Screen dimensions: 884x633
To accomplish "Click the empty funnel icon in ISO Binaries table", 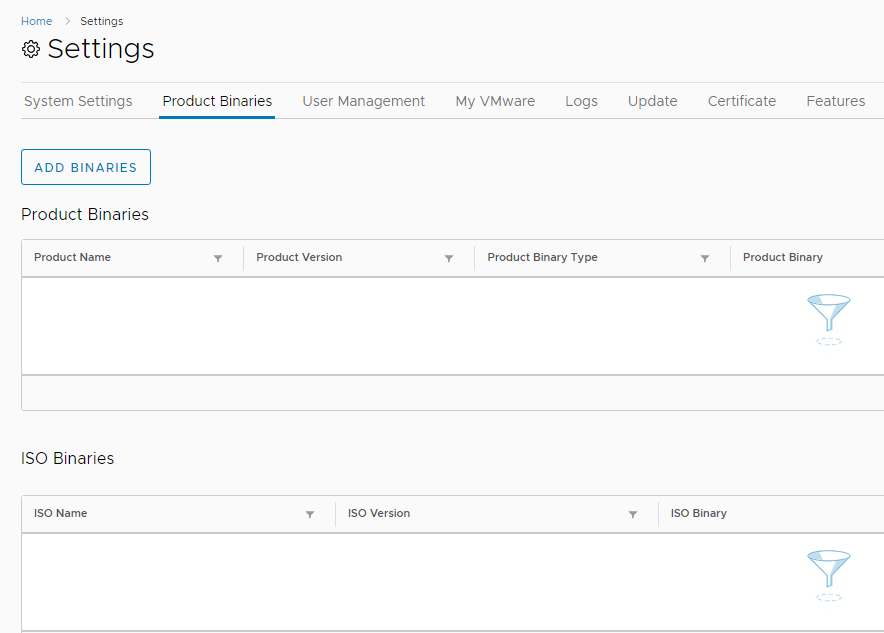I will 828,574.
